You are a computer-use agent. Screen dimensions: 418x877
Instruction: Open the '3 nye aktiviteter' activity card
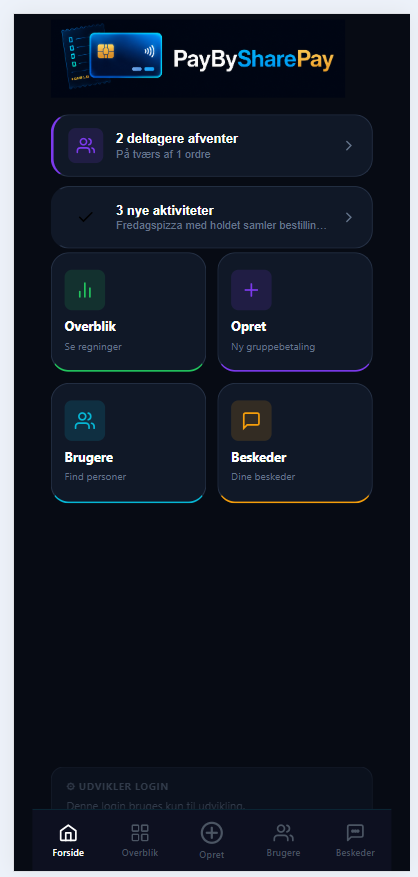(212, 217)
